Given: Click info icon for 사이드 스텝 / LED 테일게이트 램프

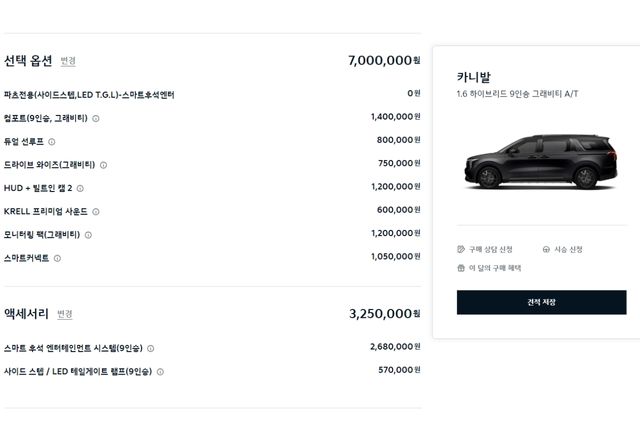Looking at the screenshot, I should [160, 372].
